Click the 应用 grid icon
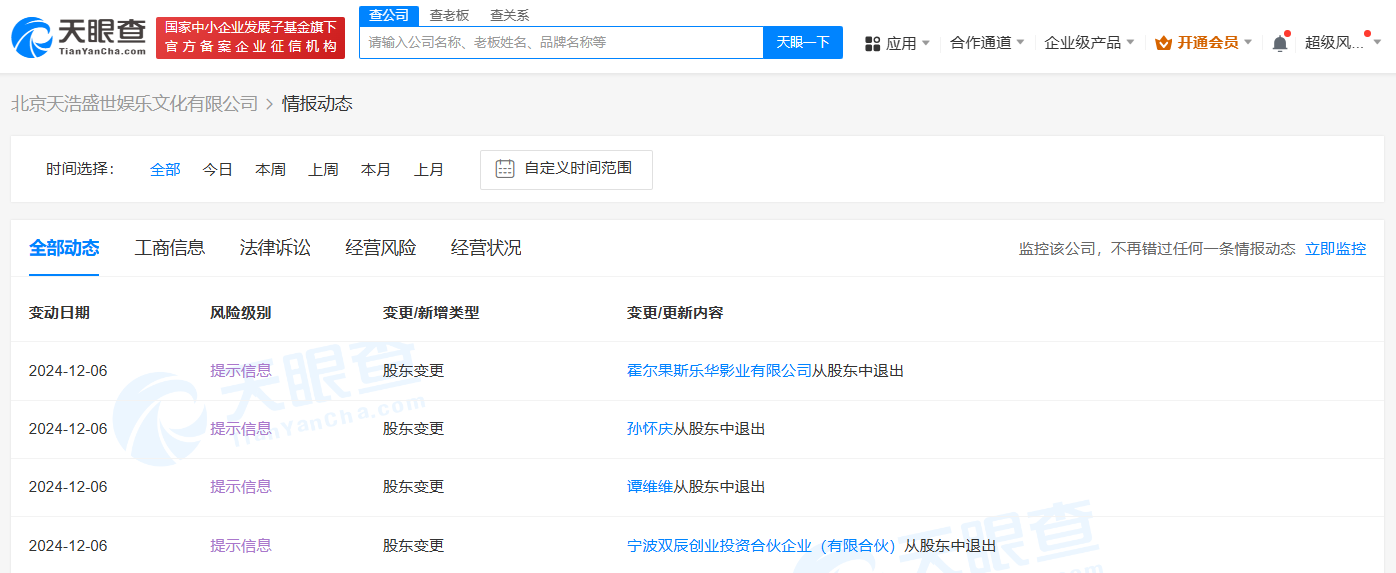The height and width of the screenshot is (573, 1396). coord(872,43)
